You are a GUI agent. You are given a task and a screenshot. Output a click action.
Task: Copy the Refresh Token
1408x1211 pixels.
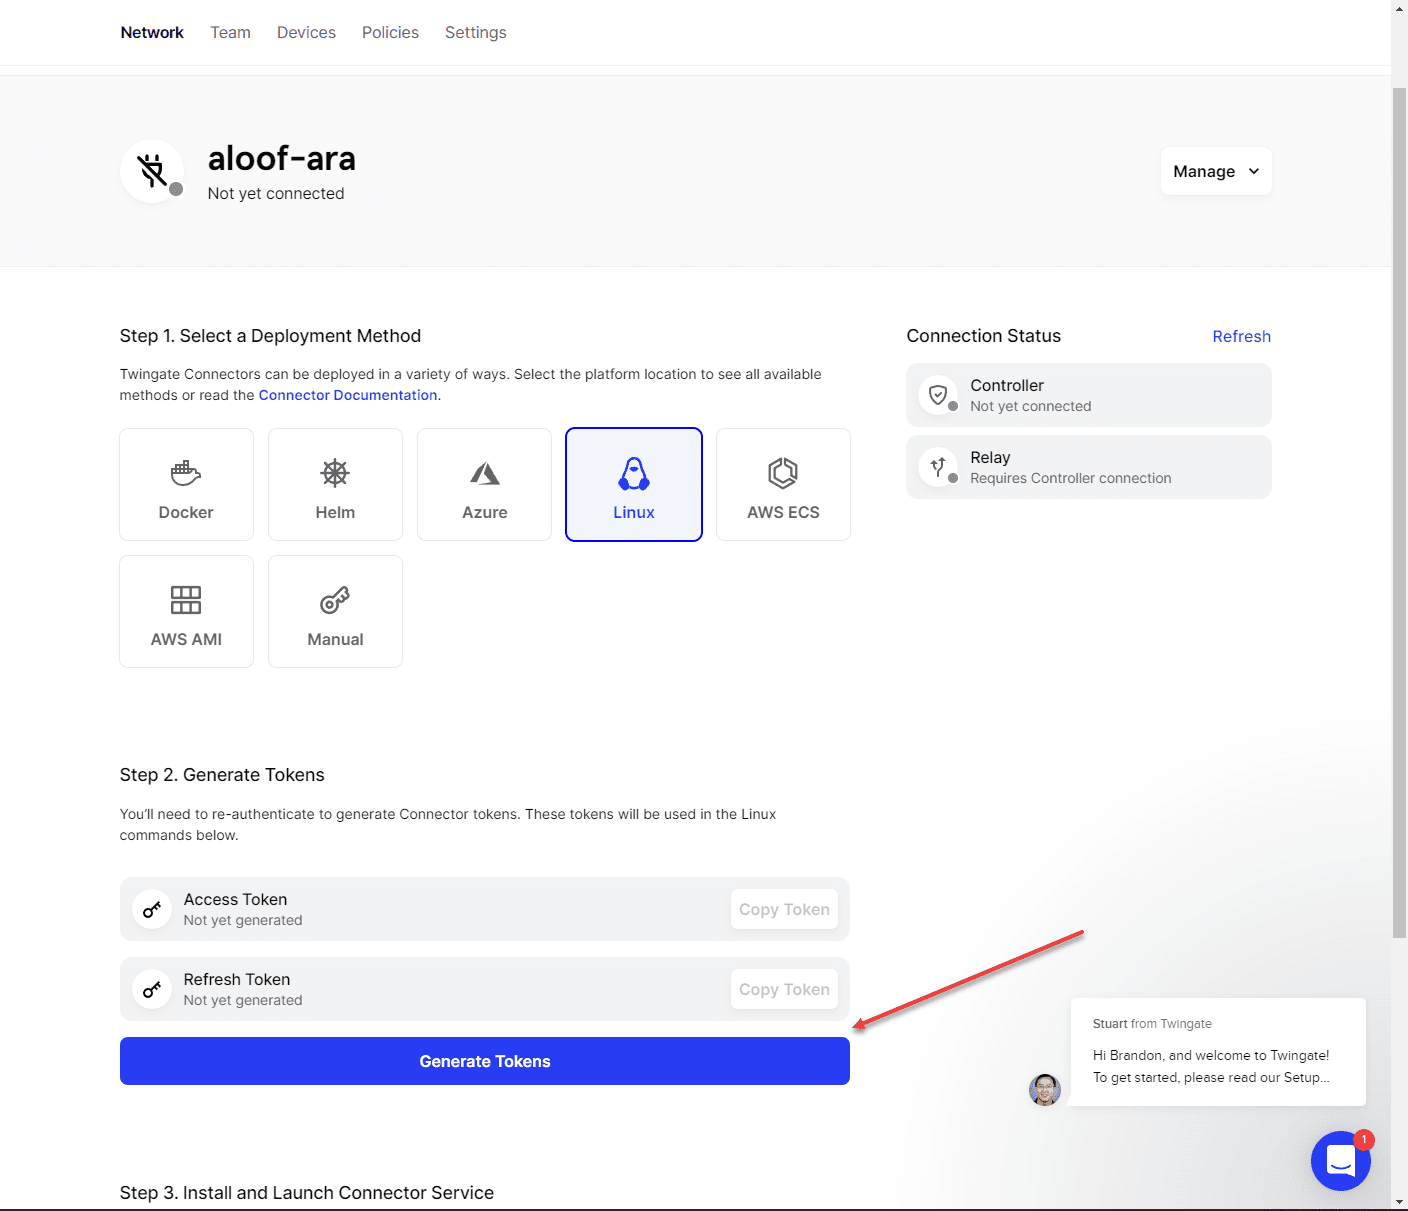click(784, 989)
